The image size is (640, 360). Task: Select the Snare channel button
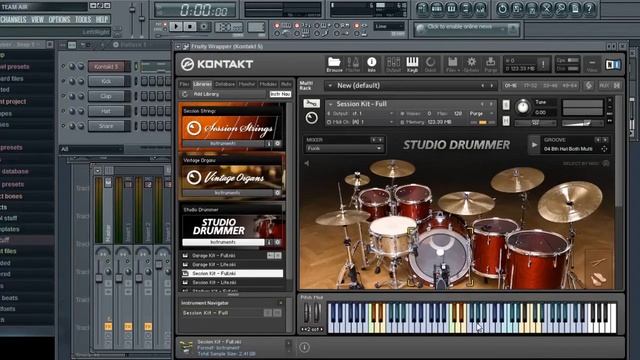106,126
